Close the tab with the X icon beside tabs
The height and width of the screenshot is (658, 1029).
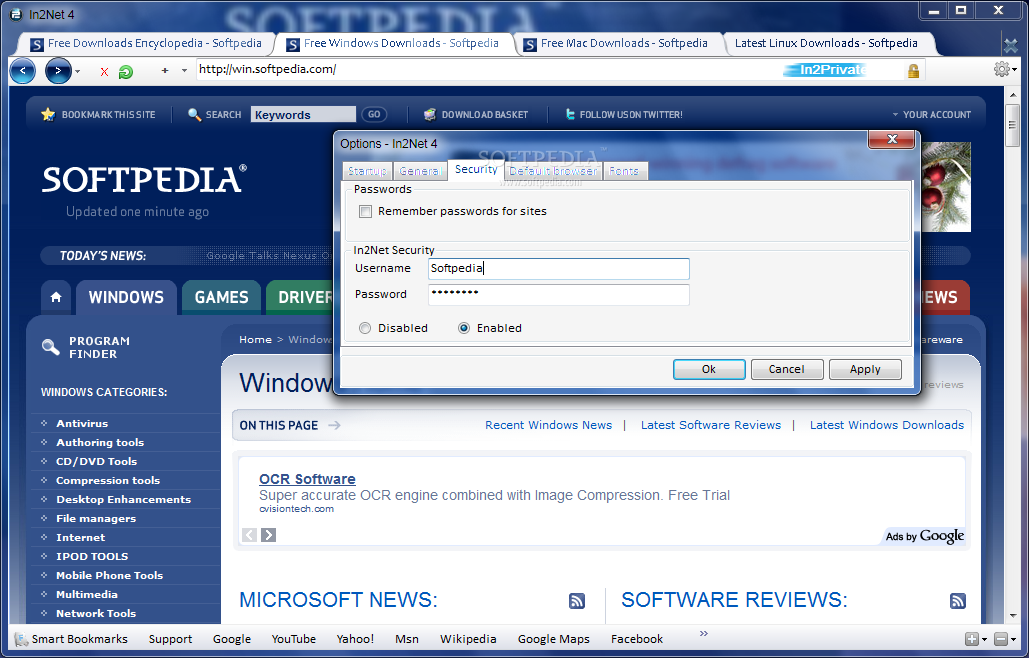[1011, 45]
